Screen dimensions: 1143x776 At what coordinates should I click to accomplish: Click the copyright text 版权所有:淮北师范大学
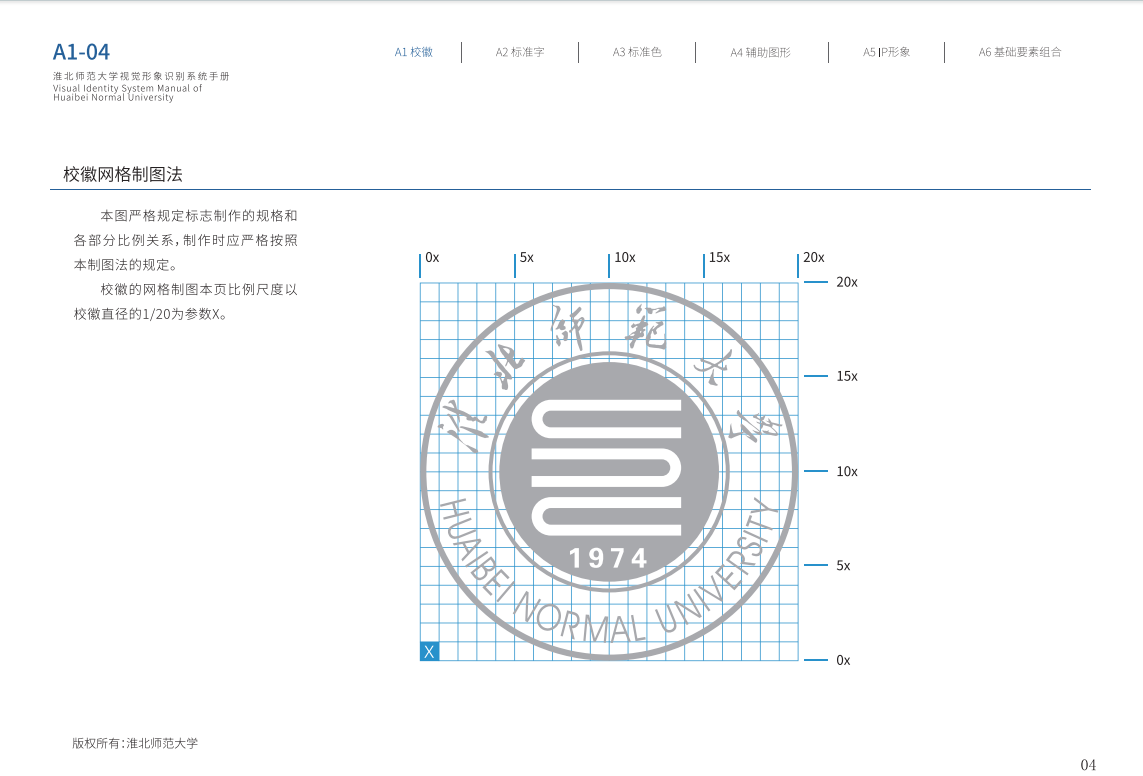click(x=135, y=743)
